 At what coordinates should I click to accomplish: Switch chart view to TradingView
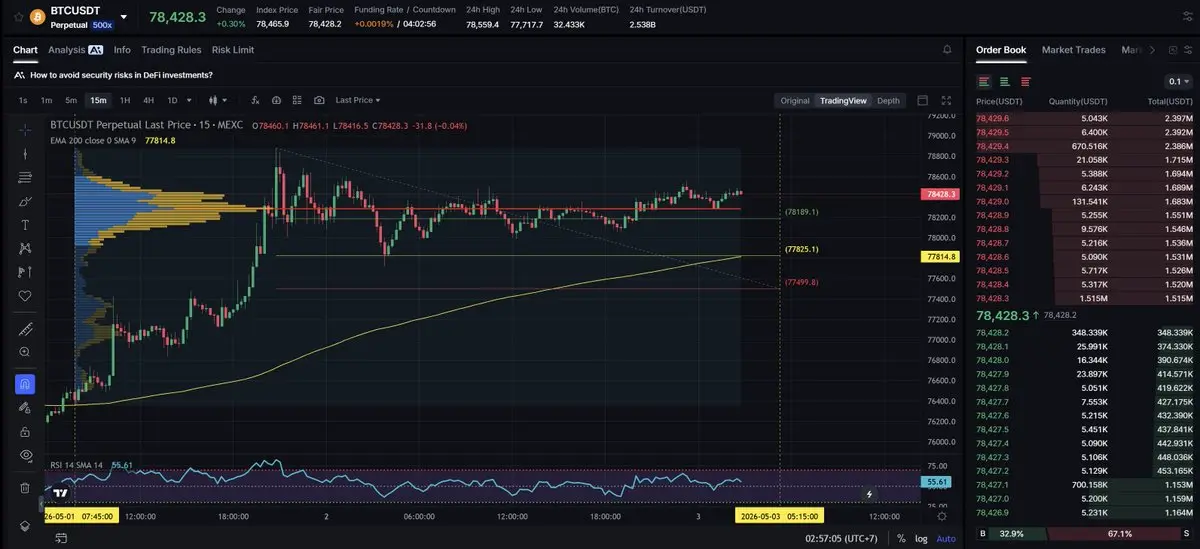(843, 100)
